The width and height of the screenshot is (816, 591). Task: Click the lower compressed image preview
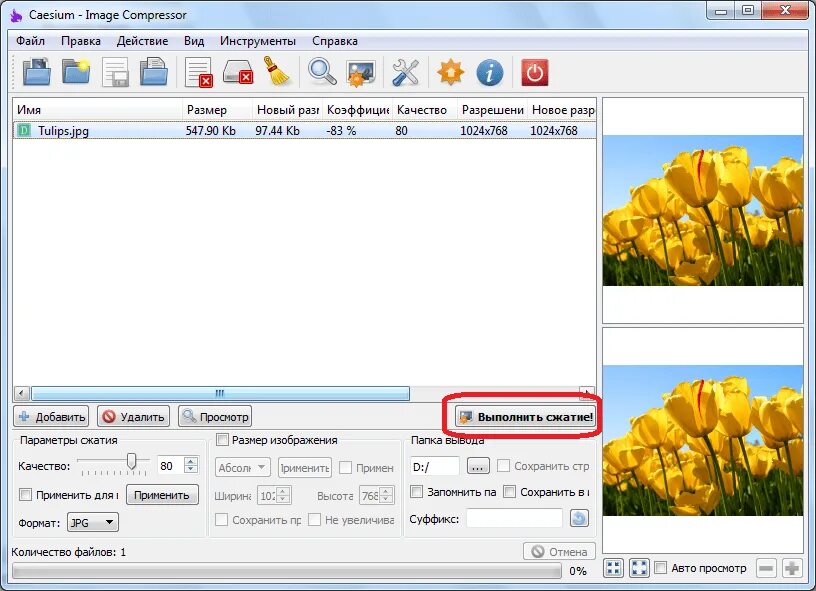click(x=703, y=440)
